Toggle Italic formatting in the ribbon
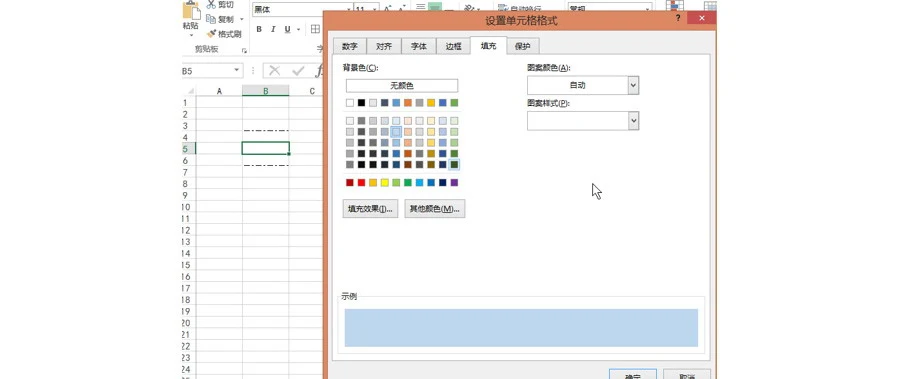This screenshot has height=379, width=900. 273,29
